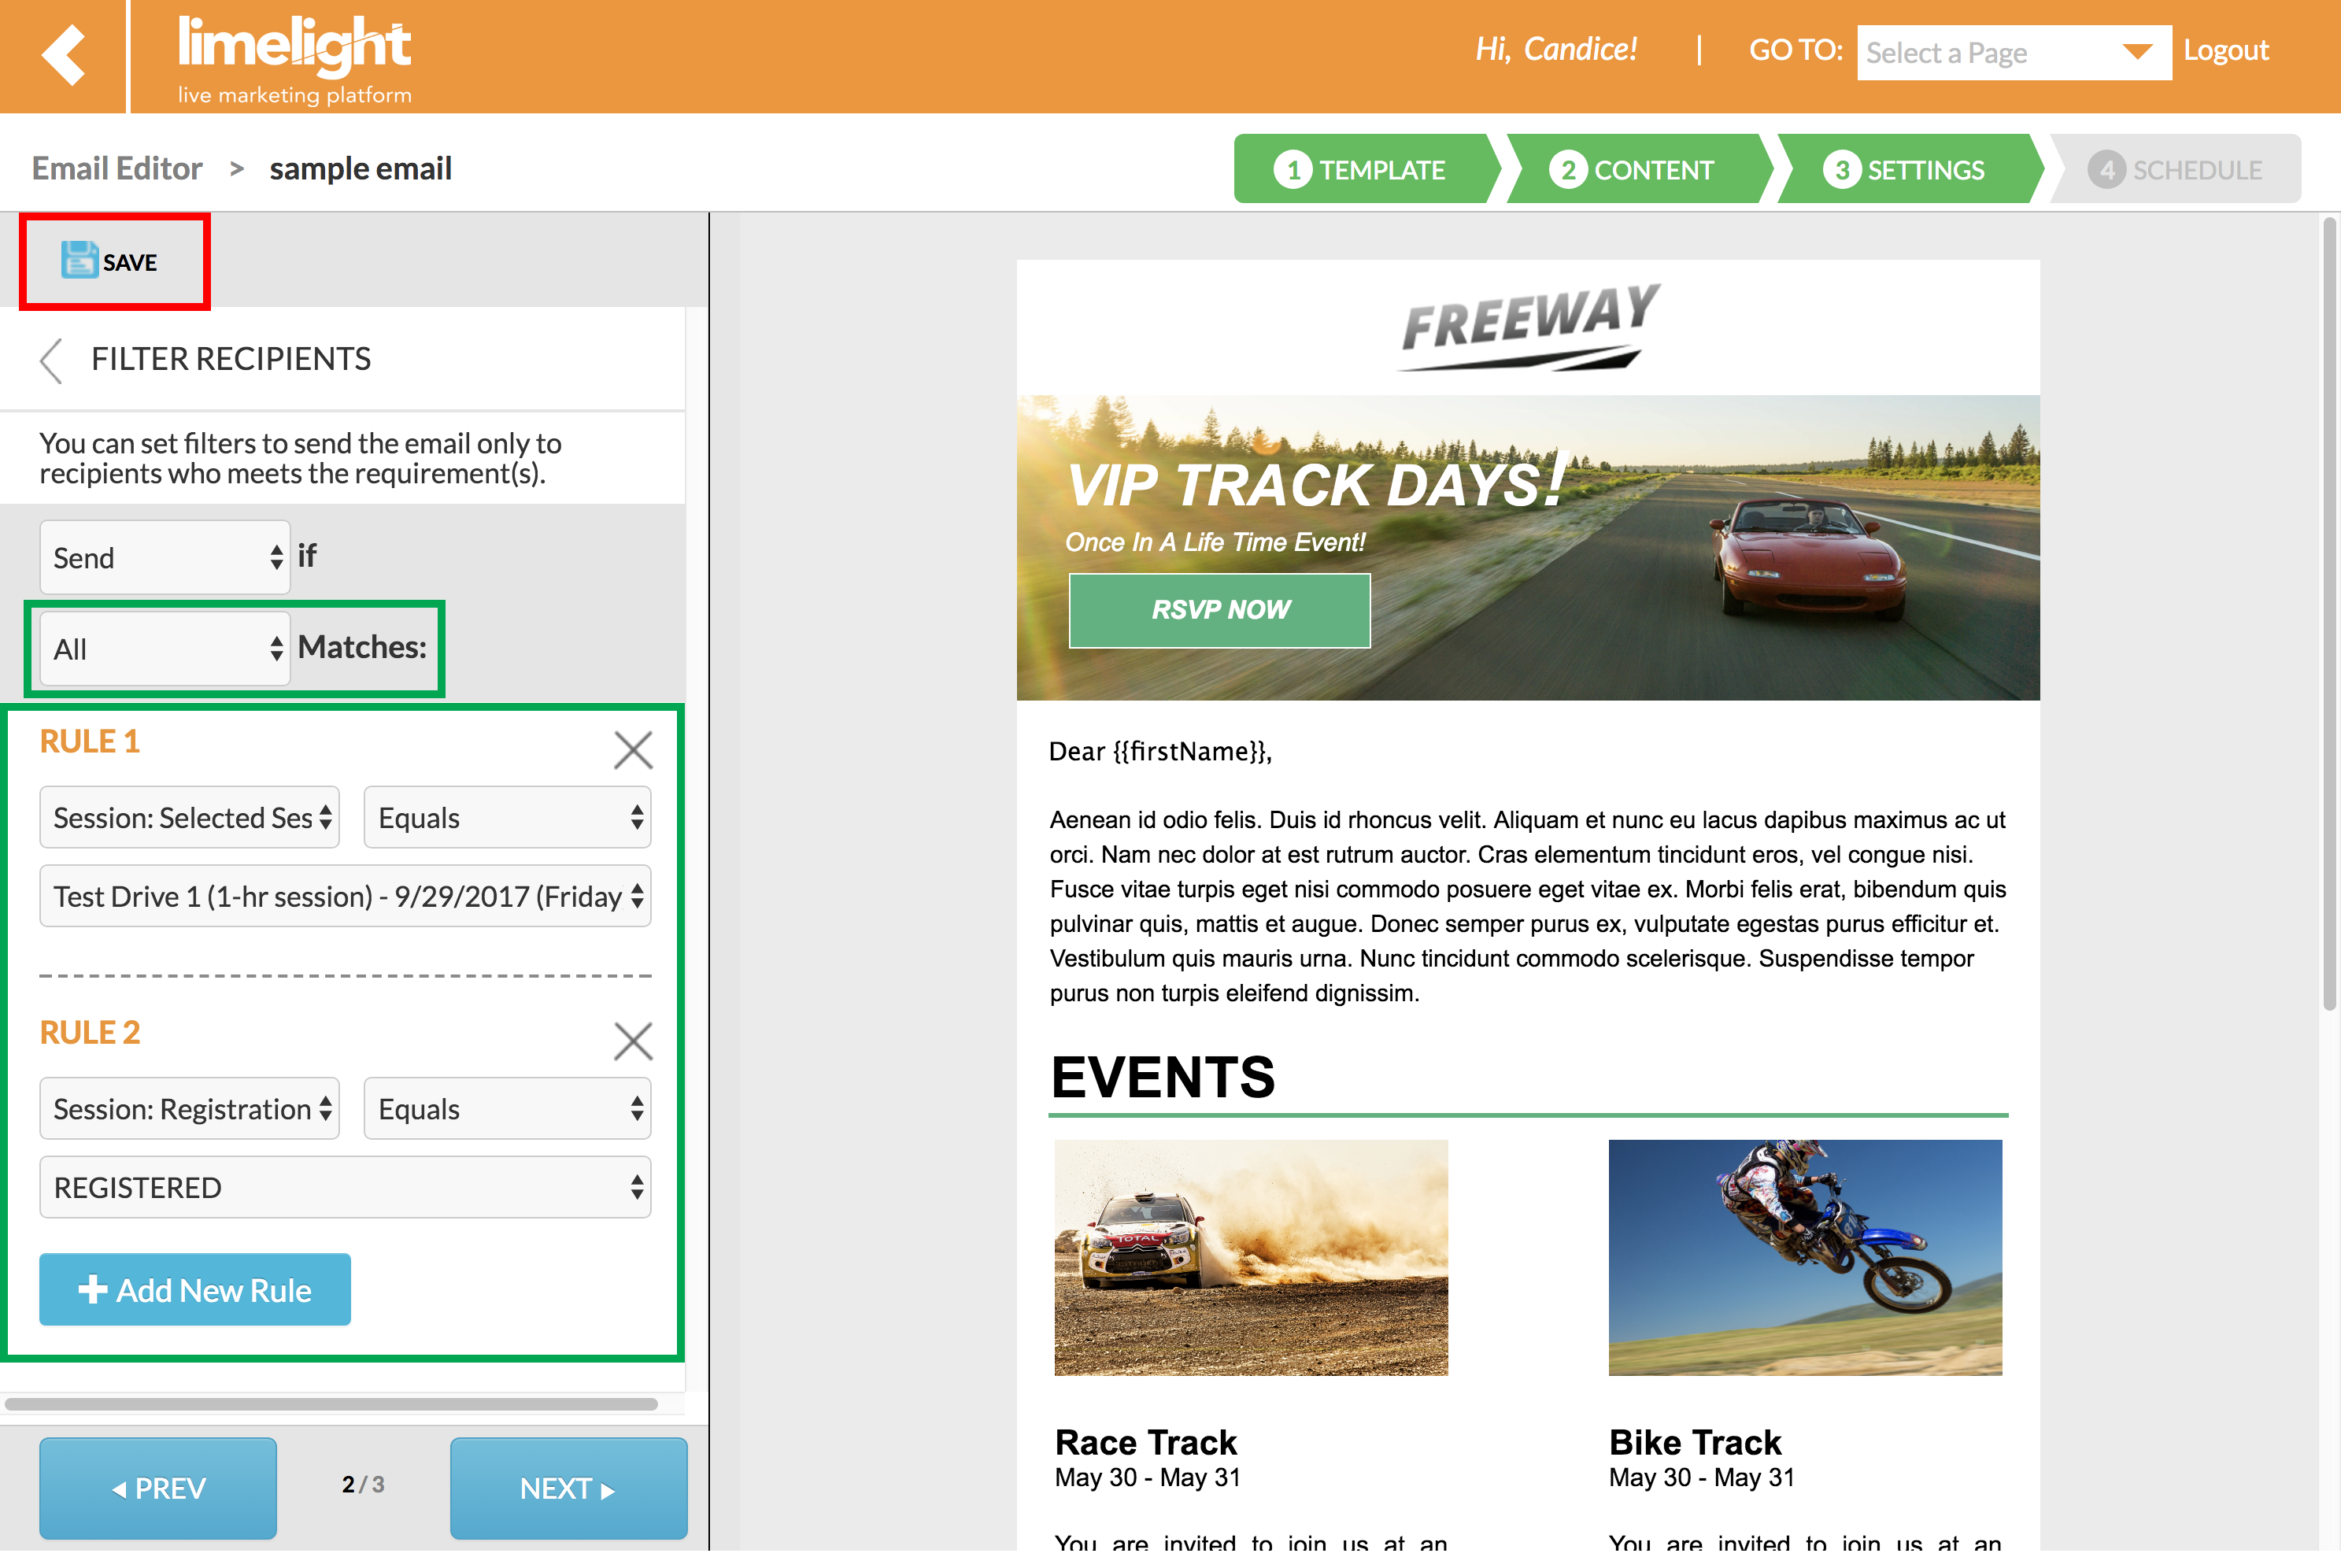2341x1568 pixels.
Task: Open the Send action dropdown
Action: pyautogui.click(x=165, y=557)
